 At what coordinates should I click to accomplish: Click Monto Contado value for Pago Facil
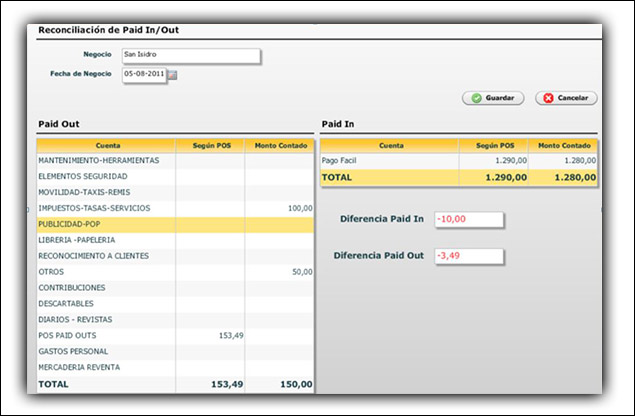pos(560,160)
